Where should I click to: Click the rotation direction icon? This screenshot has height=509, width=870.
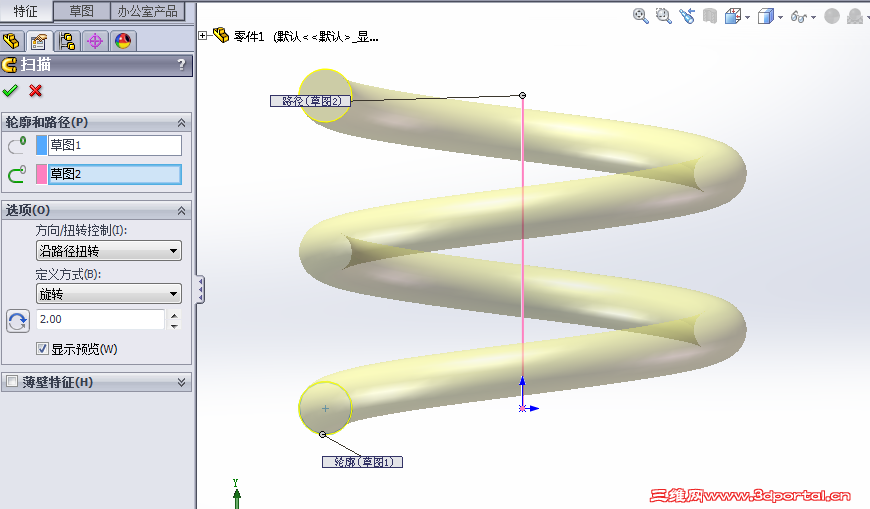click(x=18, y=321)
